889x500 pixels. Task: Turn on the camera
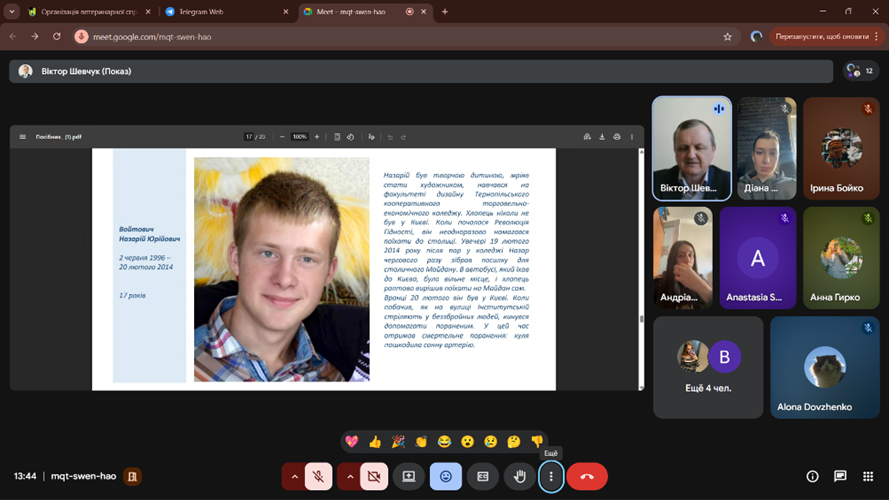point(374,477)
